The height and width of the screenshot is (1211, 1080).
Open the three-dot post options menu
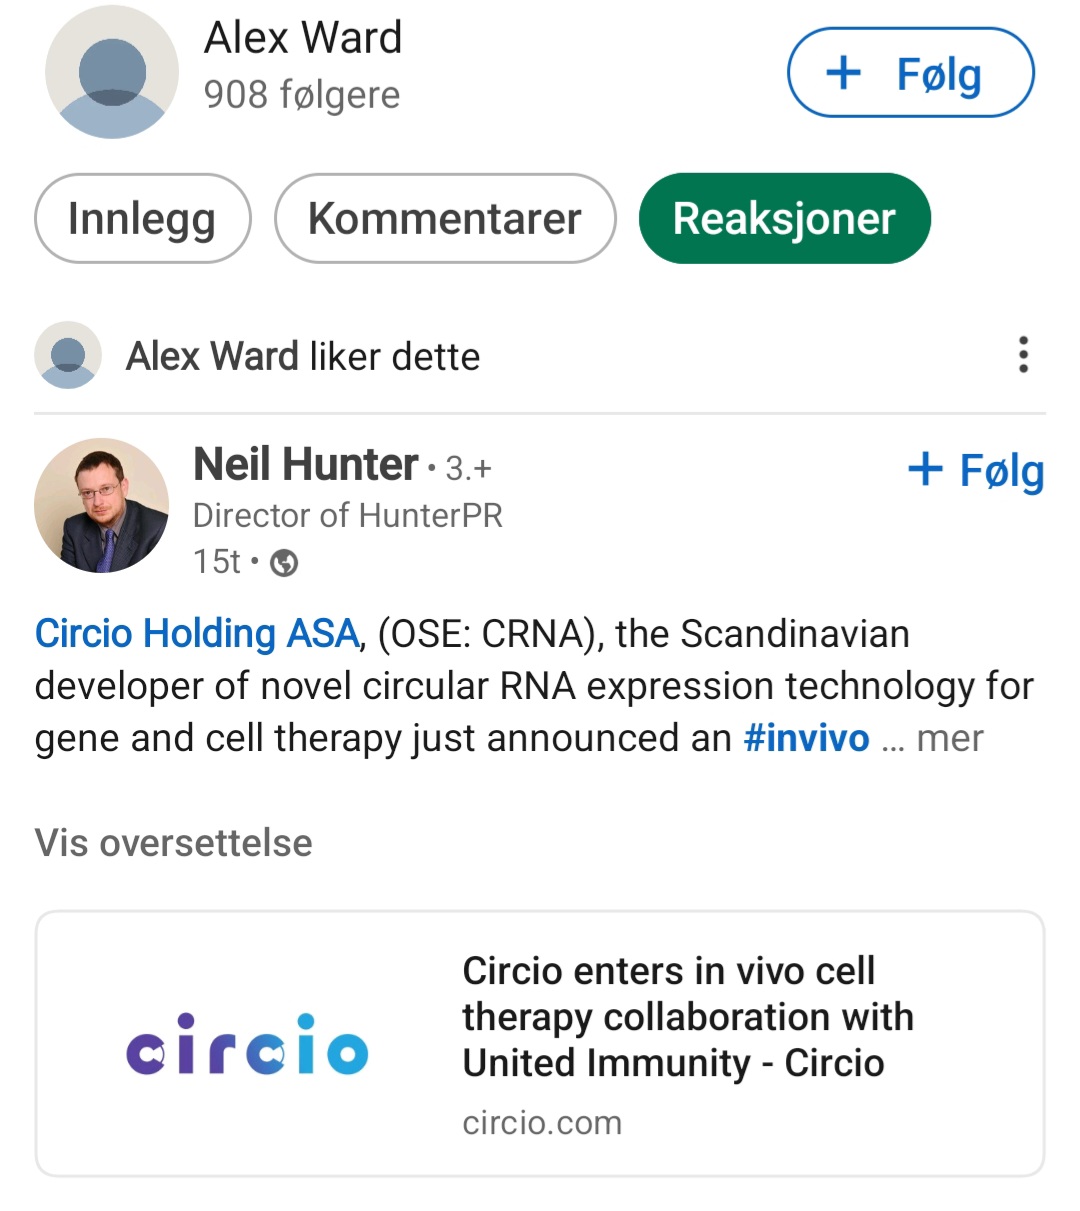point(1022,355)
